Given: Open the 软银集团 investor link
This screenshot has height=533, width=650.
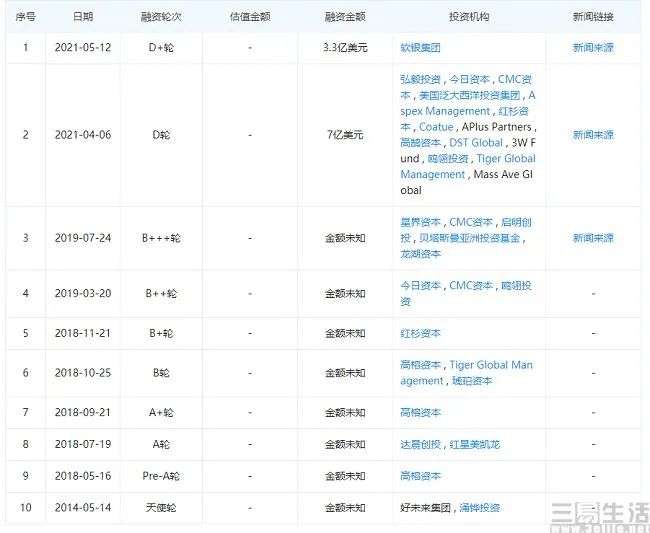Looking at the screenshot, I should click(x=420, y=48).
